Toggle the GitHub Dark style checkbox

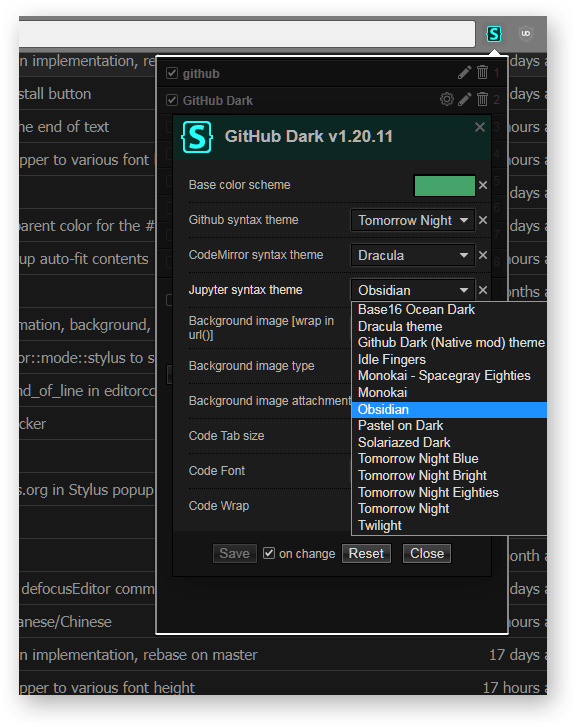coord(172,100)
